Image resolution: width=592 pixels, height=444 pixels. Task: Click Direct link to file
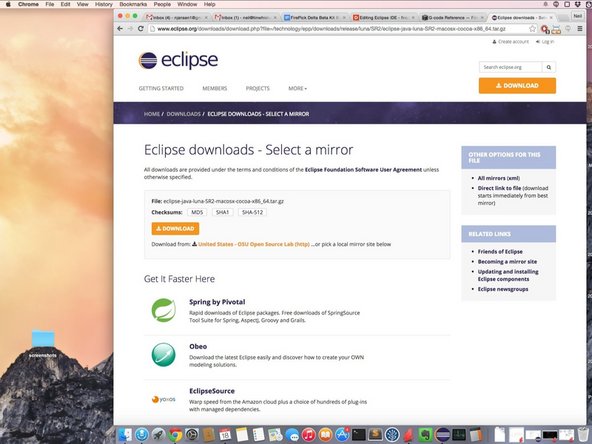(499, 188)
